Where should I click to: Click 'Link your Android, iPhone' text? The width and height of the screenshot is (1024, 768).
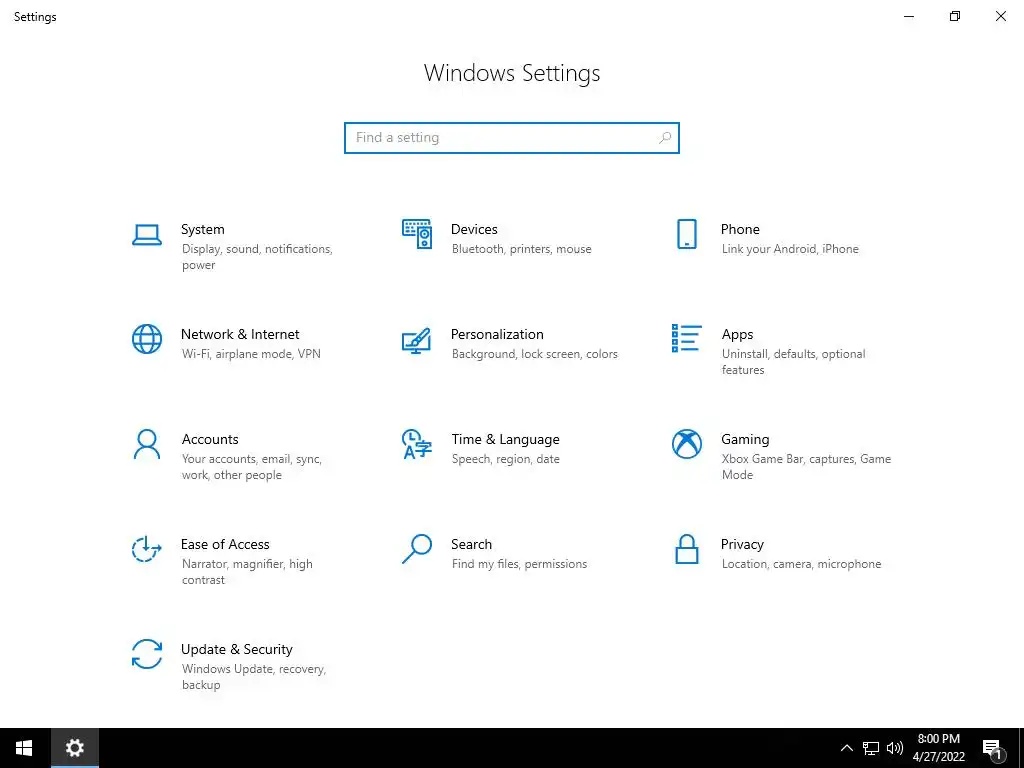tap(790, 249)
